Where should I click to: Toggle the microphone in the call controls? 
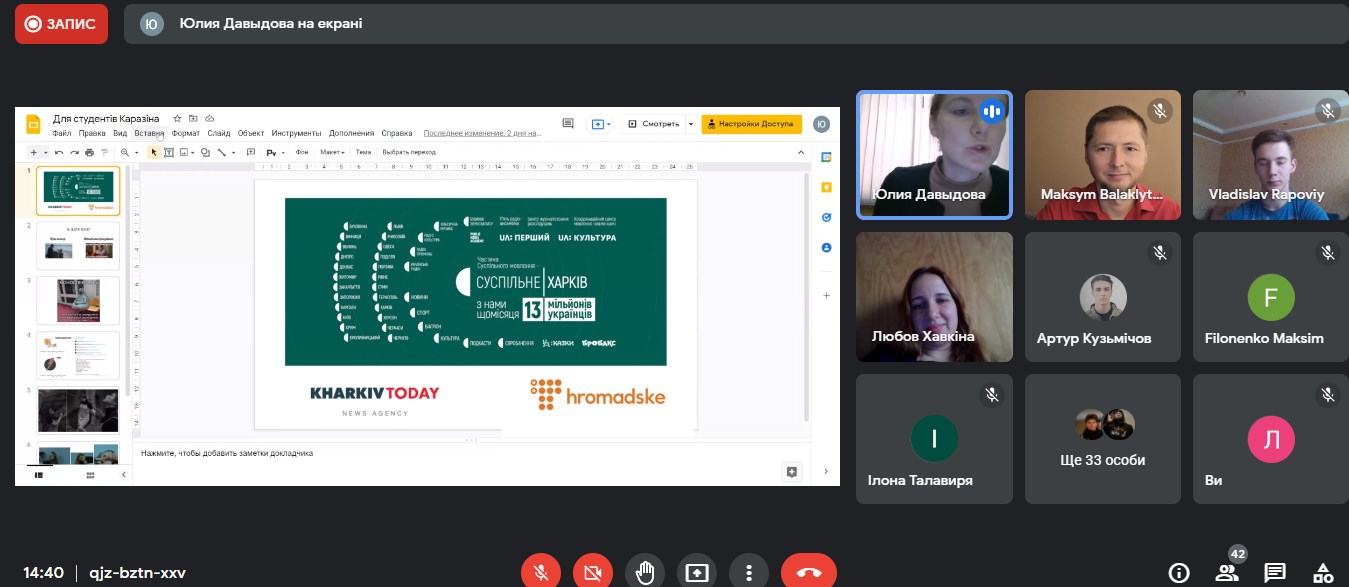(x=540, y=573)
